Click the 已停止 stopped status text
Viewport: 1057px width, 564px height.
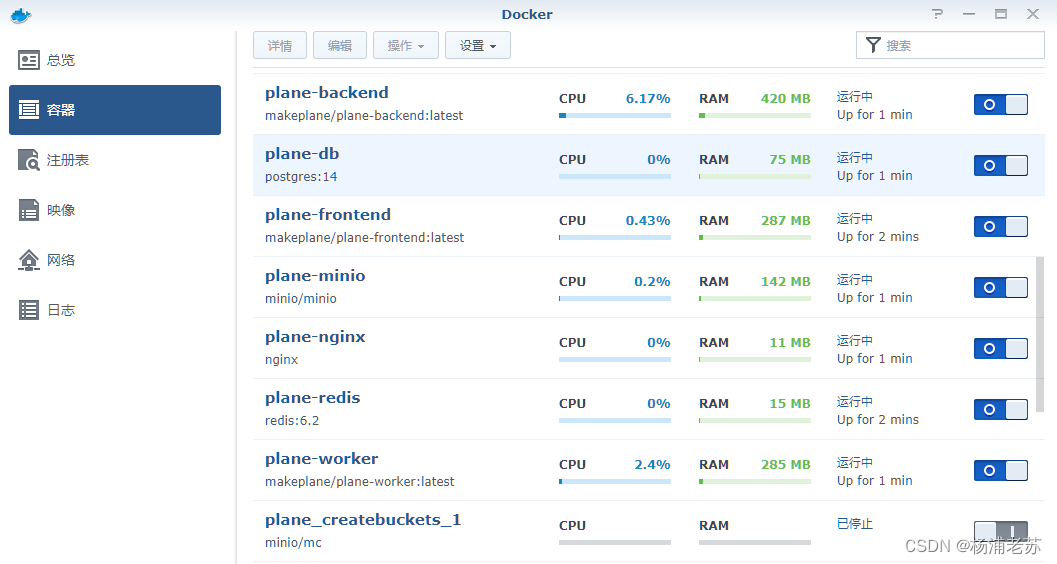tap(855, 524)
